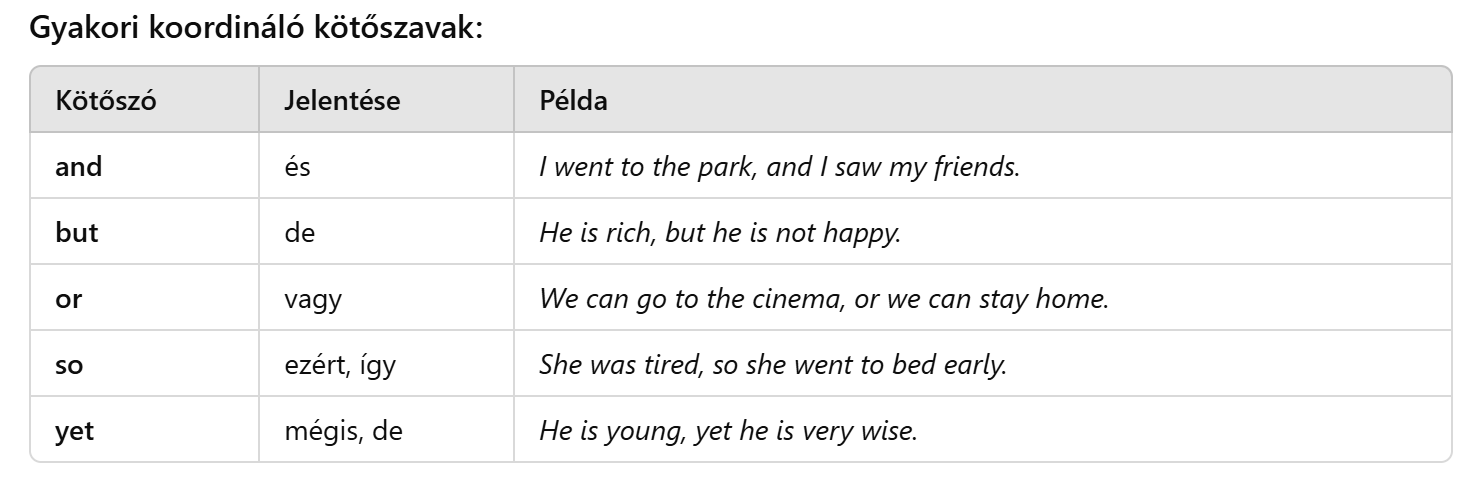Select the 'but' conjunction cell
The image size is (1484, 477).
77,233
